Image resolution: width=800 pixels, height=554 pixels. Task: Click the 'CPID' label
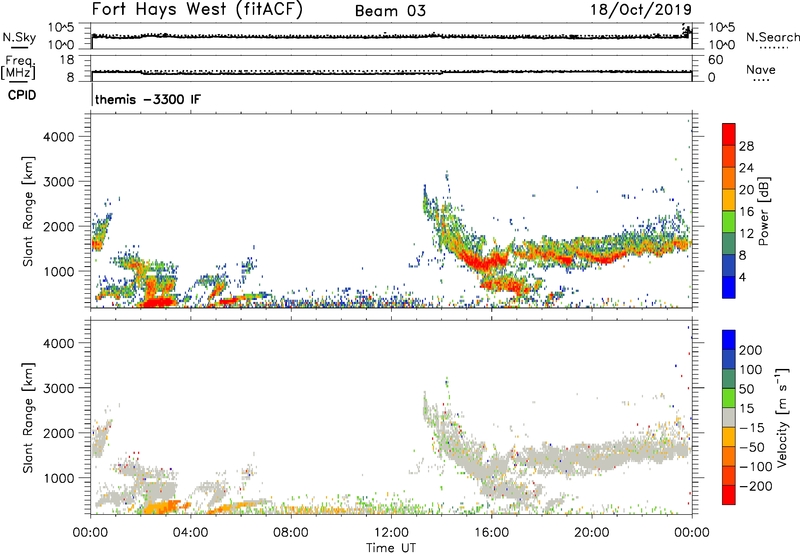pos(22,95)
